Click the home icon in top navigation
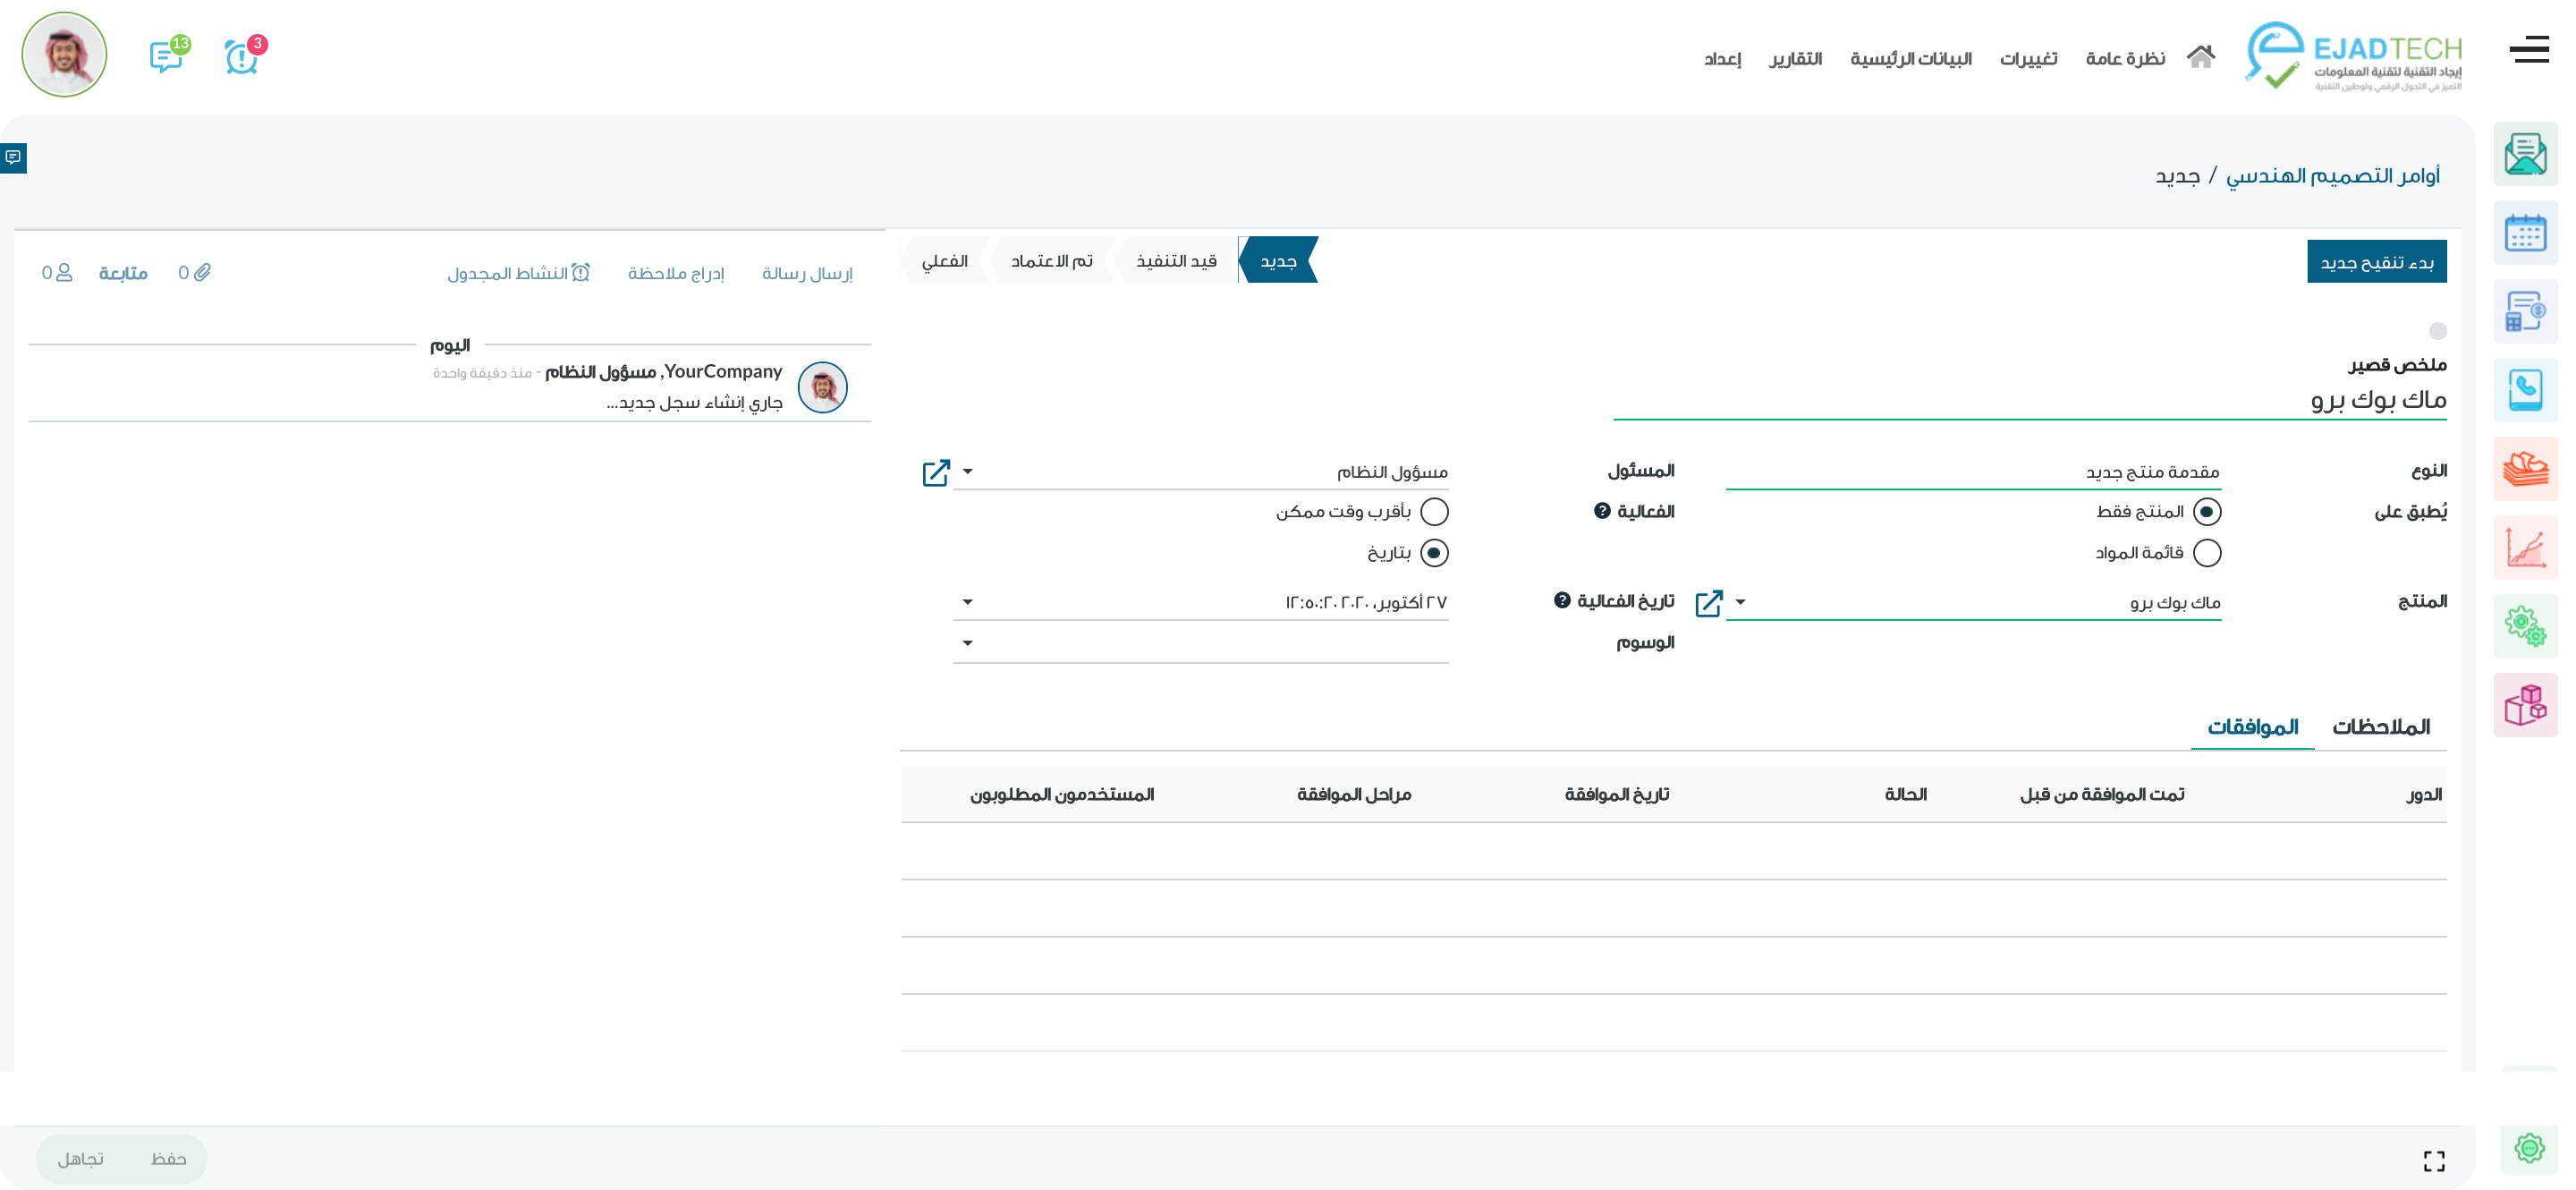 [x=2200, y=57]
